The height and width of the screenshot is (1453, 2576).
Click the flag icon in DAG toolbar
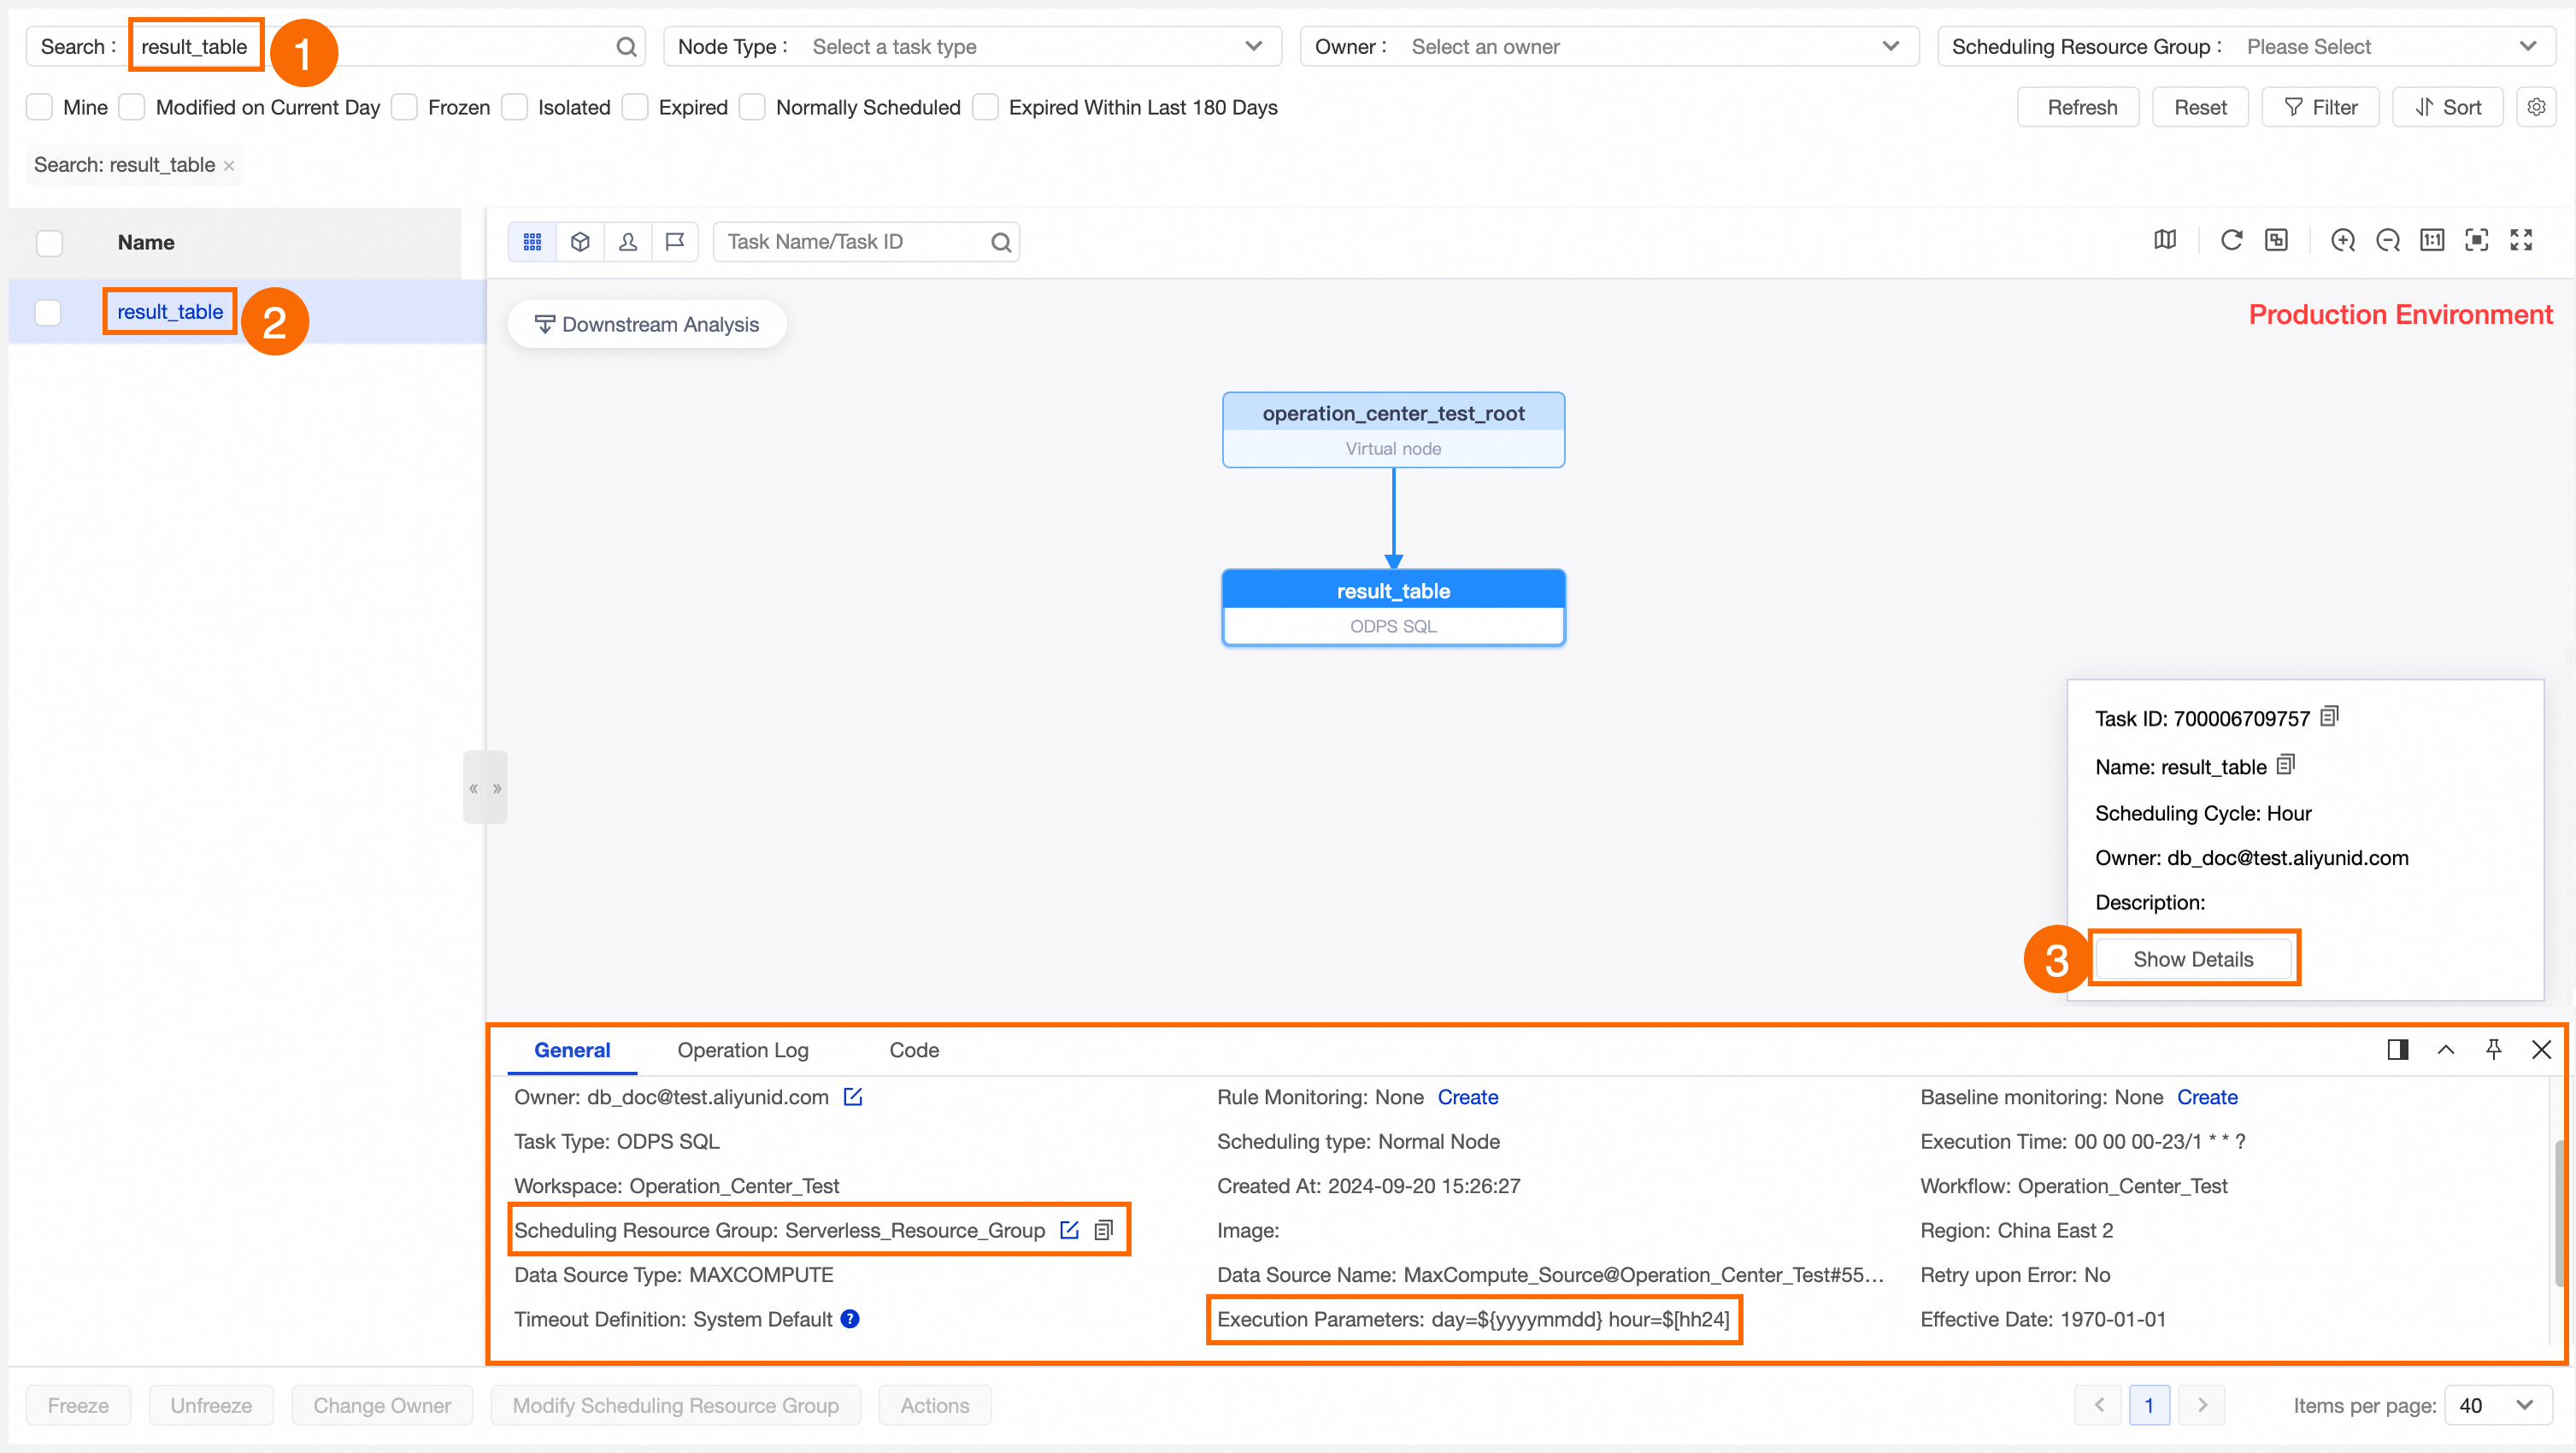(x=675, y=242)
